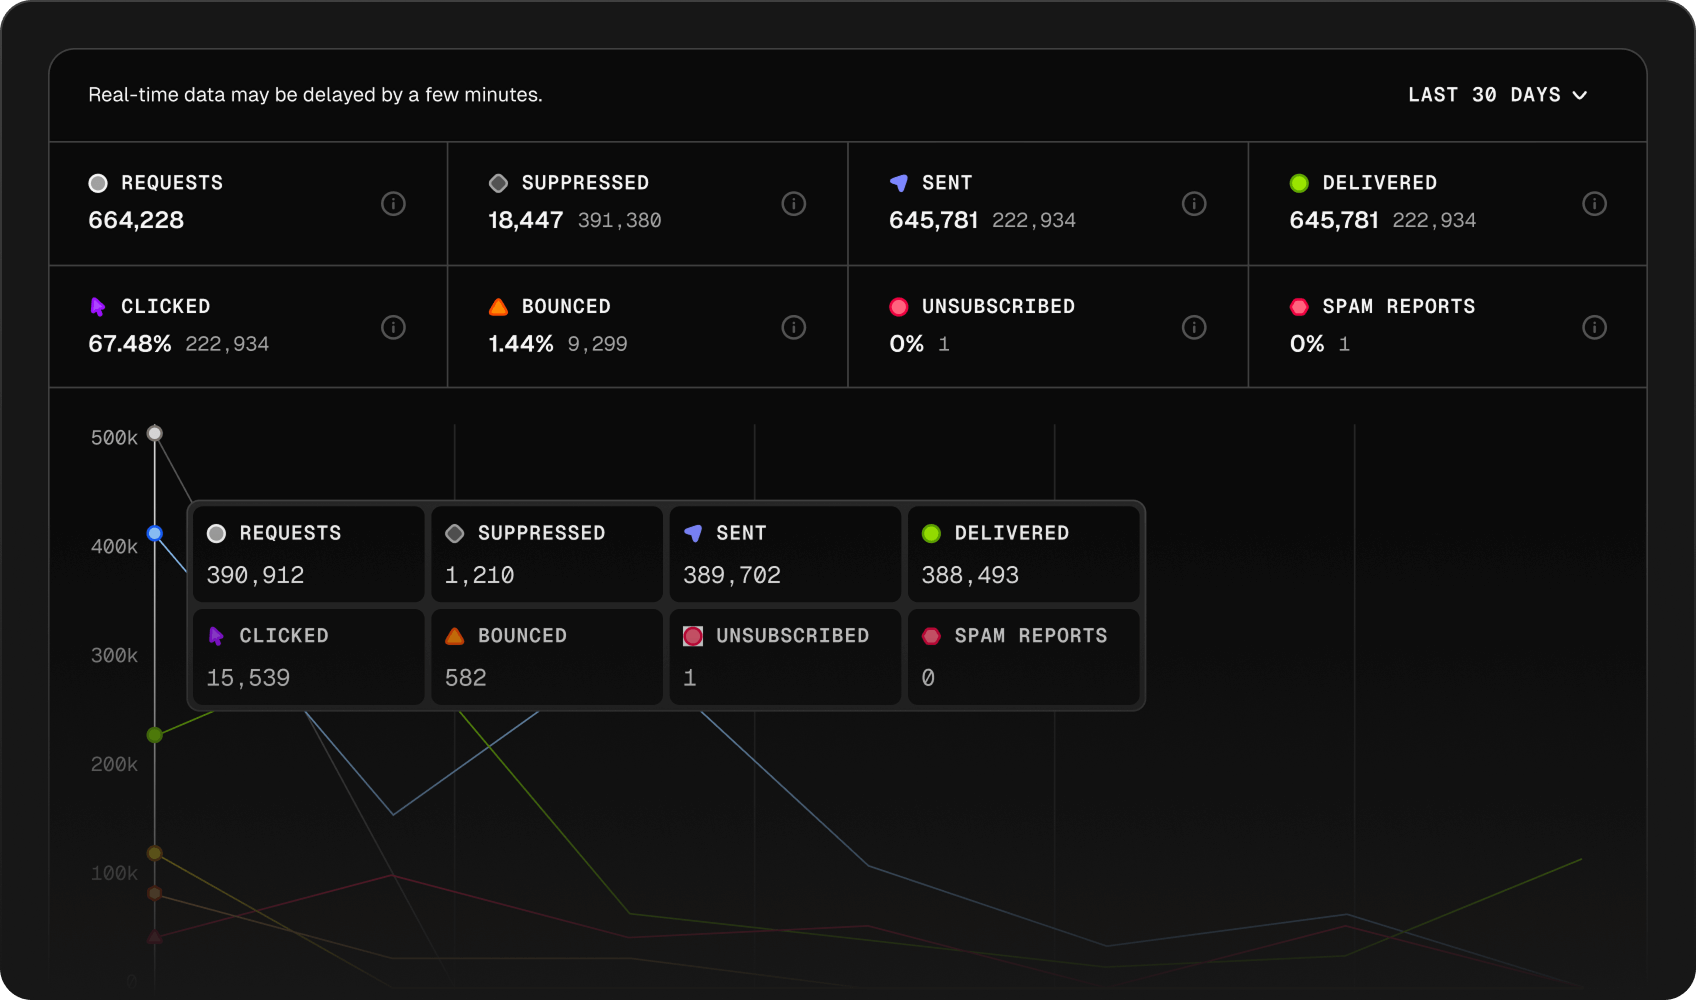This screenshot has width=1696, height=1000.
Task: Click the blue data point near 400k
Action: [155, 533]
